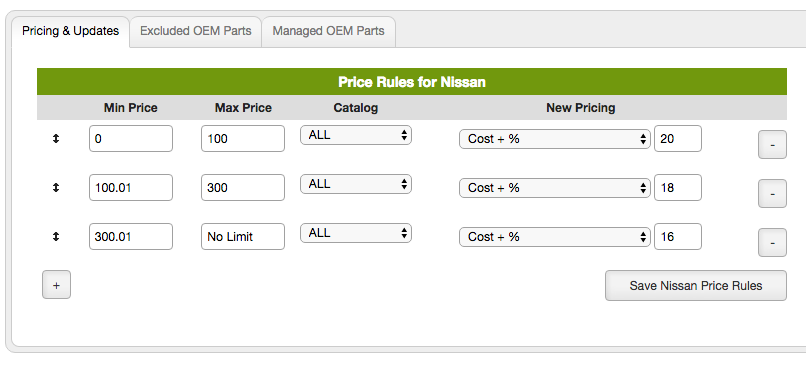
Task: Click the Price Rules for Nissan heading
Action: coord(412,82)
